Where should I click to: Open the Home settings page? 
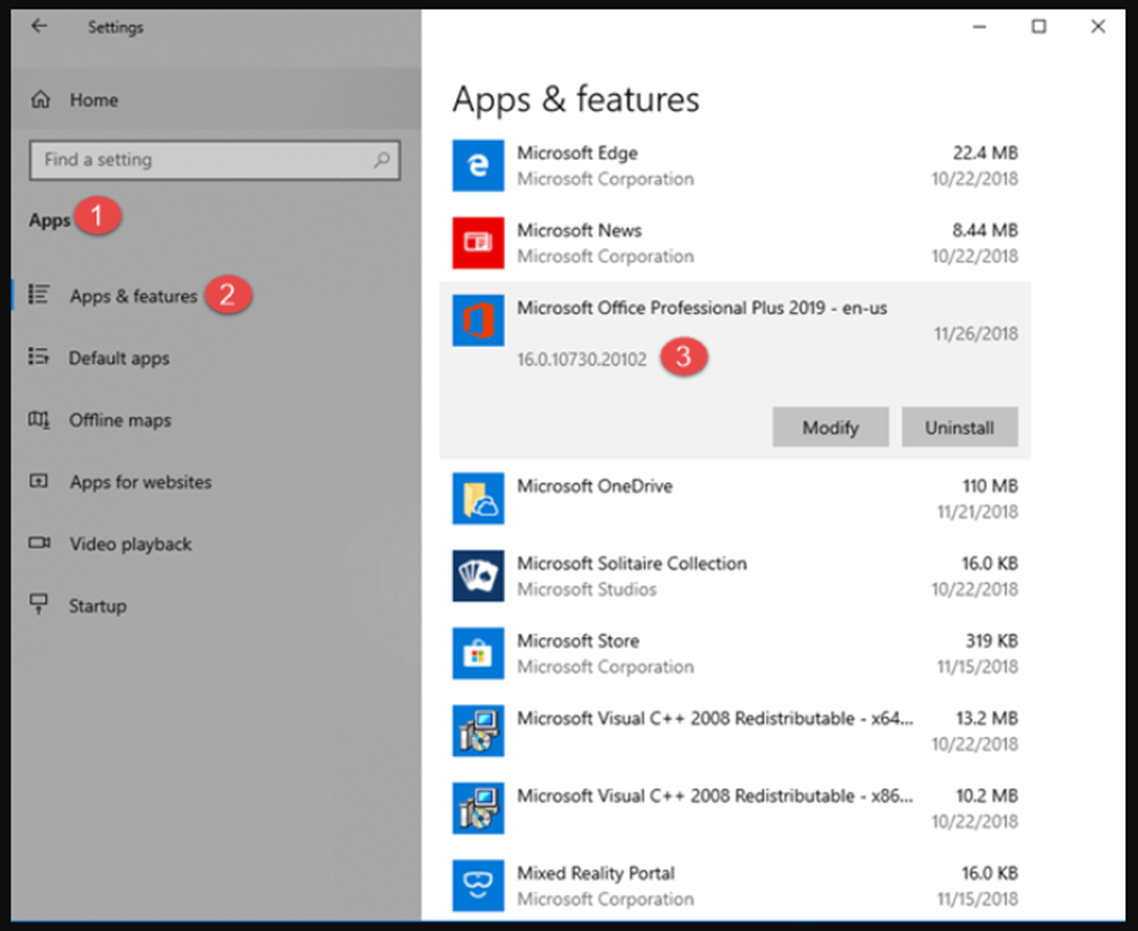point(216,99)
